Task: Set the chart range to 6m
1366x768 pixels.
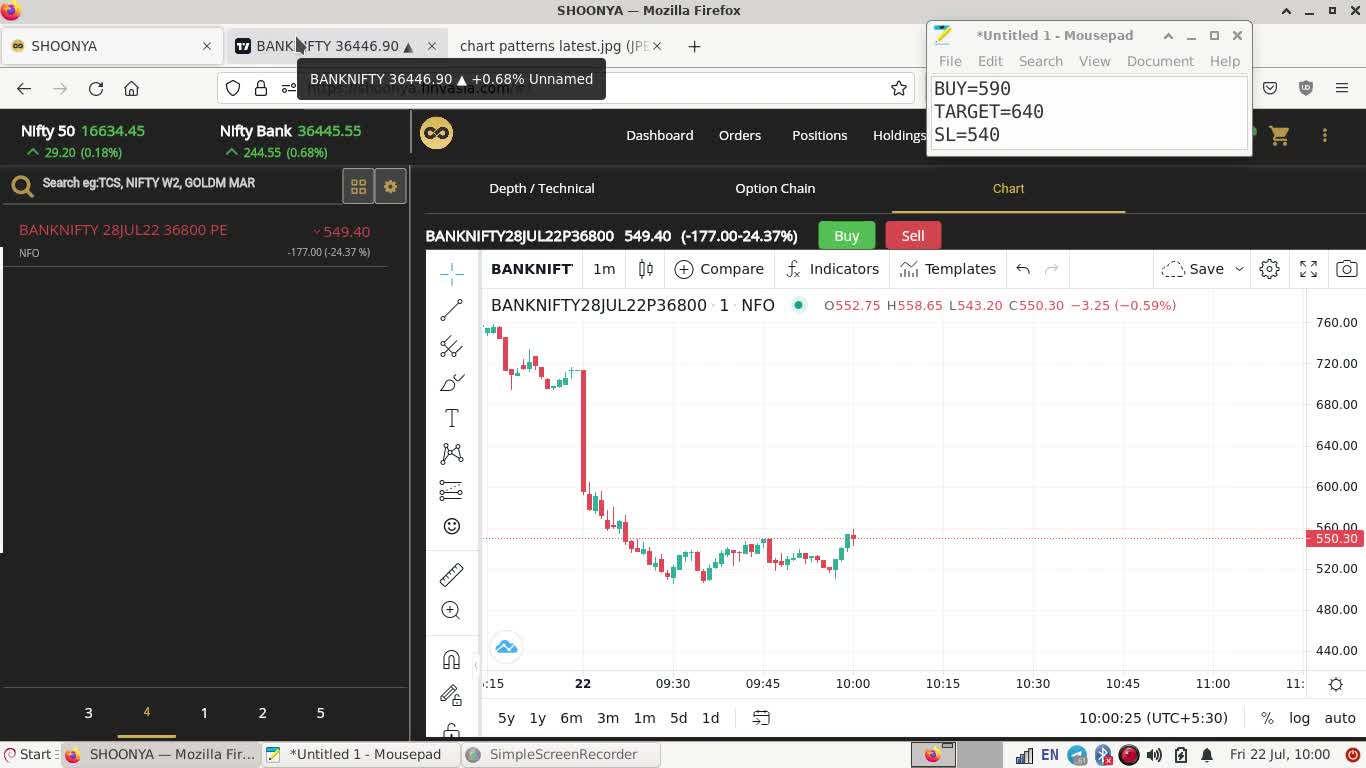Action: click(x=571, y=718)
